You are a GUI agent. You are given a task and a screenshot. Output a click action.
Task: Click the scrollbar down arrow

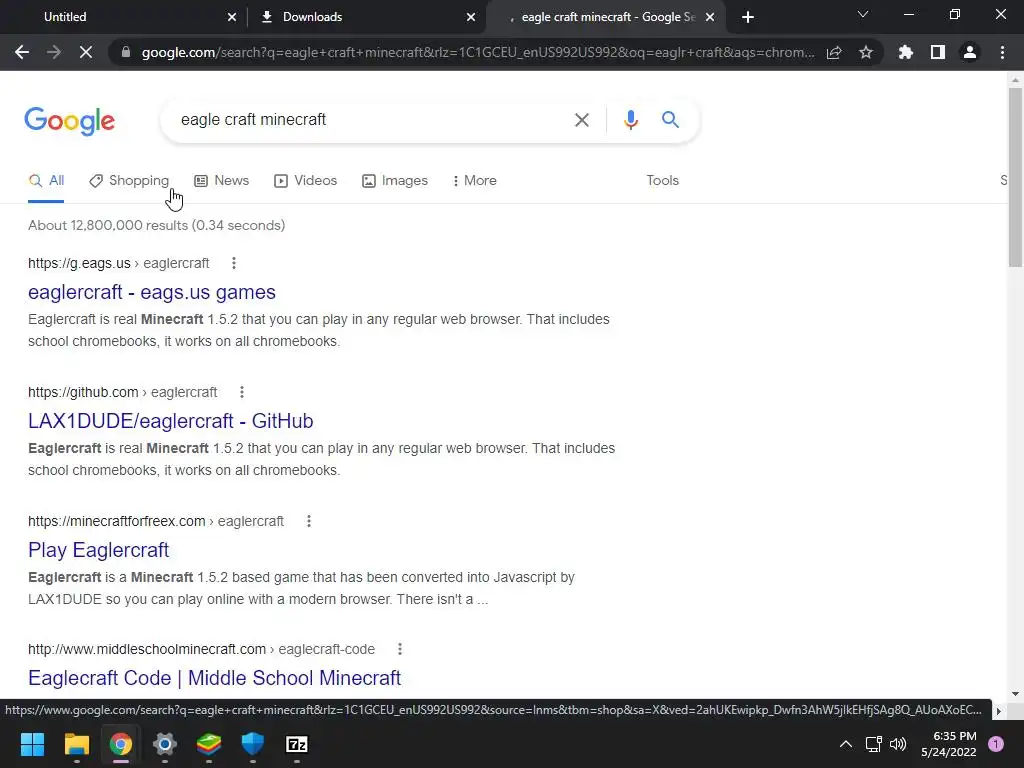click(1015, 694)
